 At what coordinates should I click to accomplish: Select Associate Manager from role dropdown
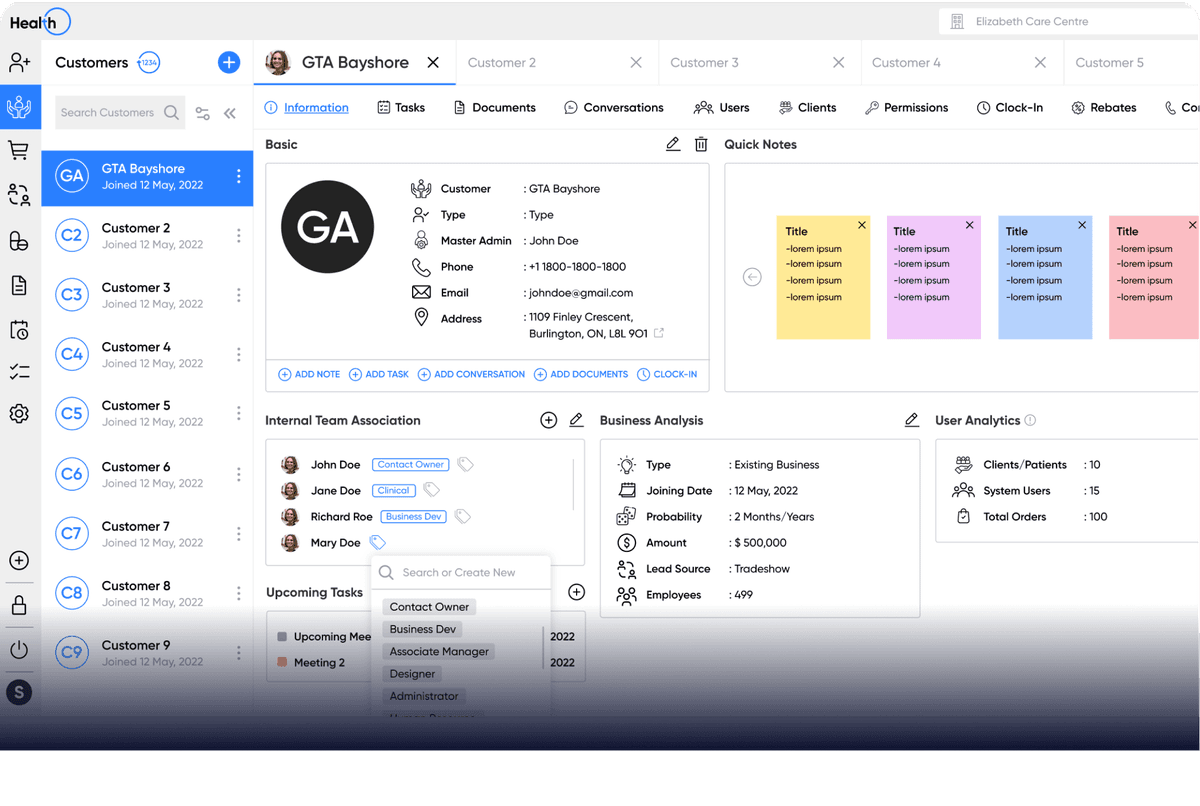point(439,651)
